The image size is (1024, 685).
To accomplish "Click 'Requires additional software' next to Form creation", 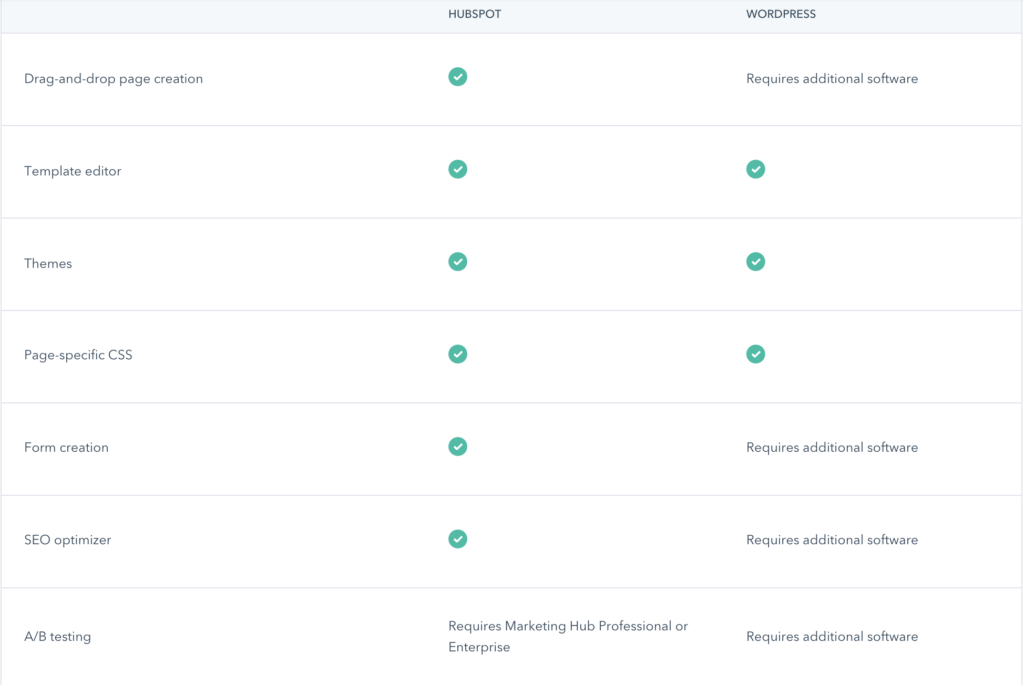I will pos(831,447).
